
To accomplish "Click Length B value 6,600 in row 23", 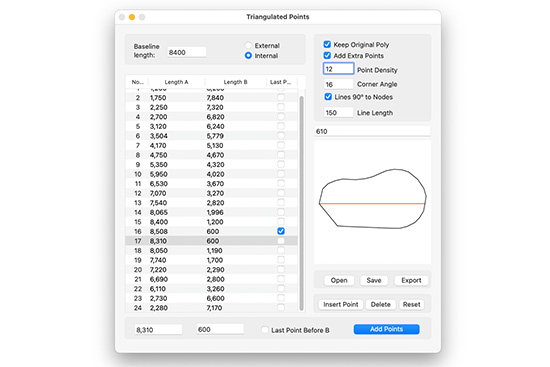I will [x=215, y=298].
